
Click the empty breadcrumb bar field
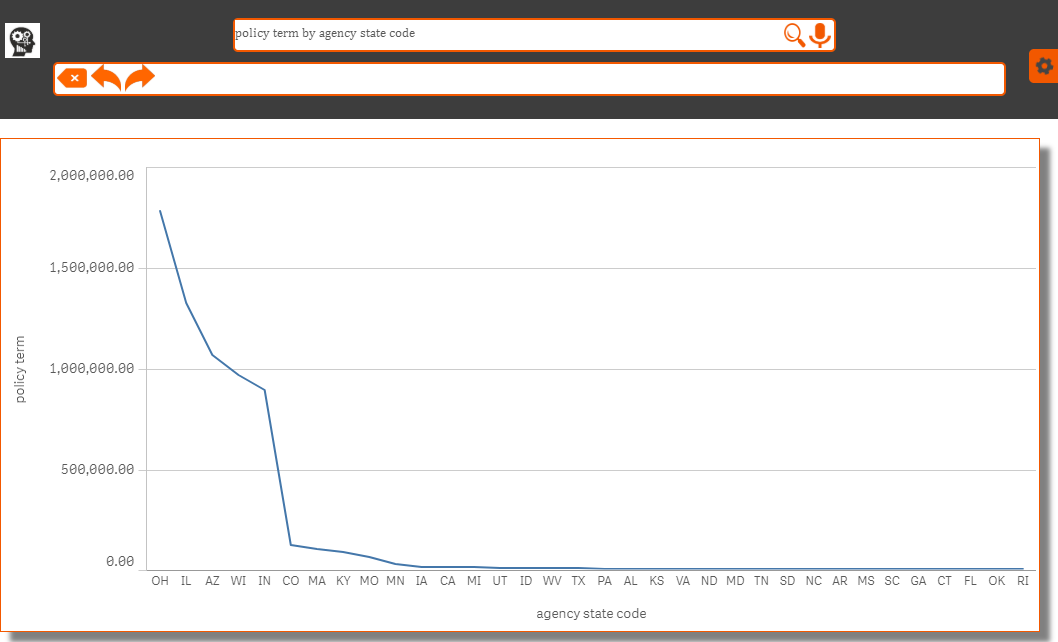[x=530, y=79]
